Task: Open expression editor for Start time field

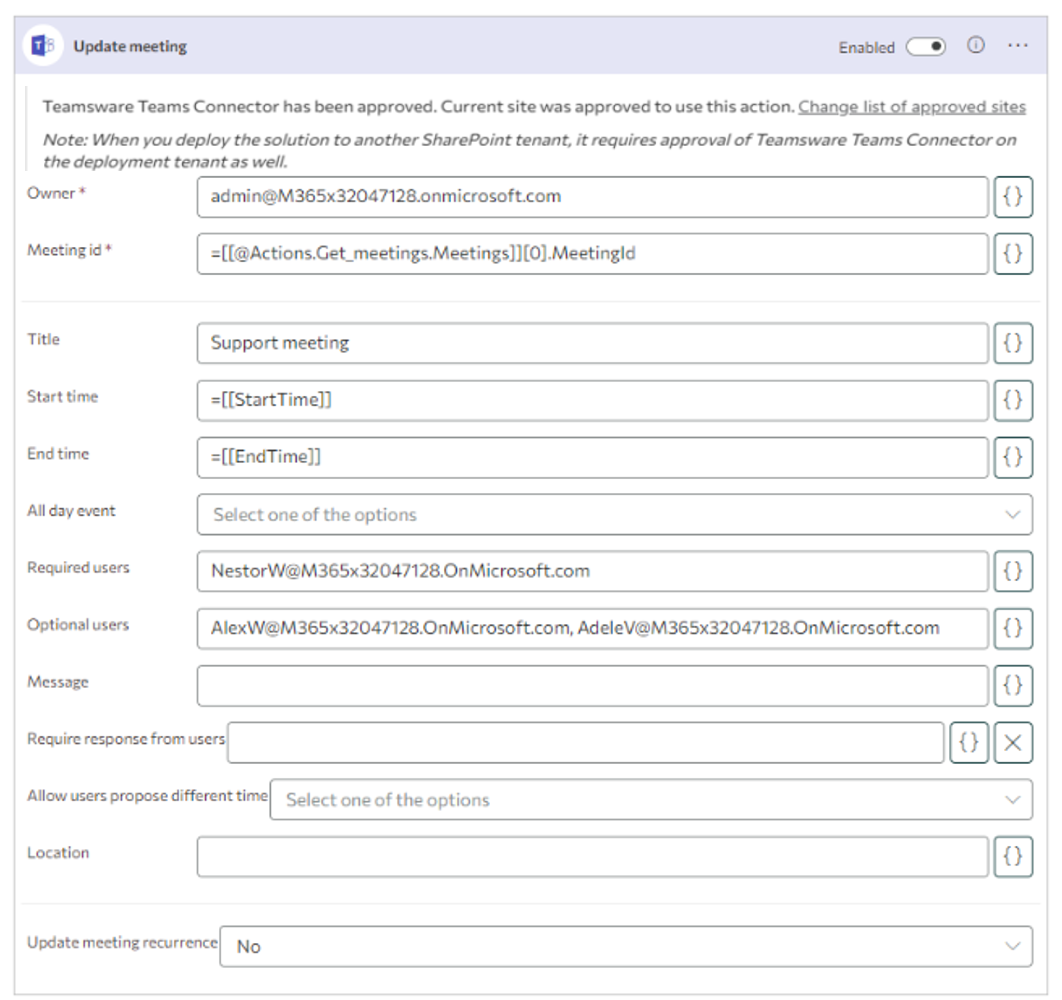Action: tap(1013, 400)
